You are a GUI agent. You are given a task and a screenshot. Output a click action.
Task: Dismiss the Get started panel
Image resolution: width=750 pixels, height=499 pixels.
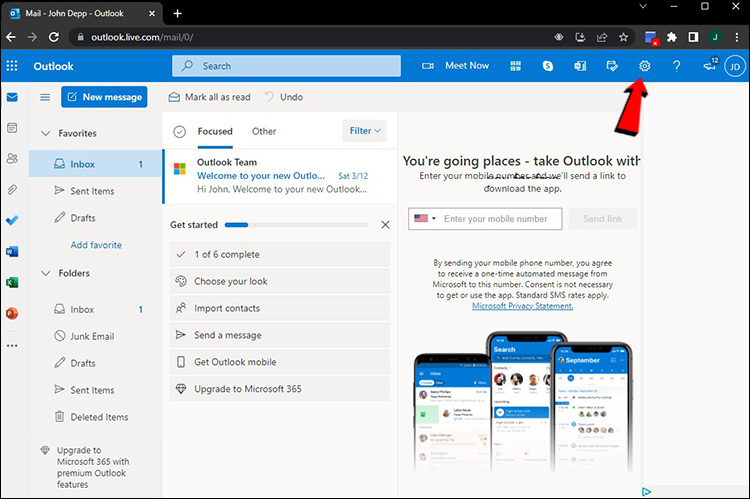pos(385,225)
